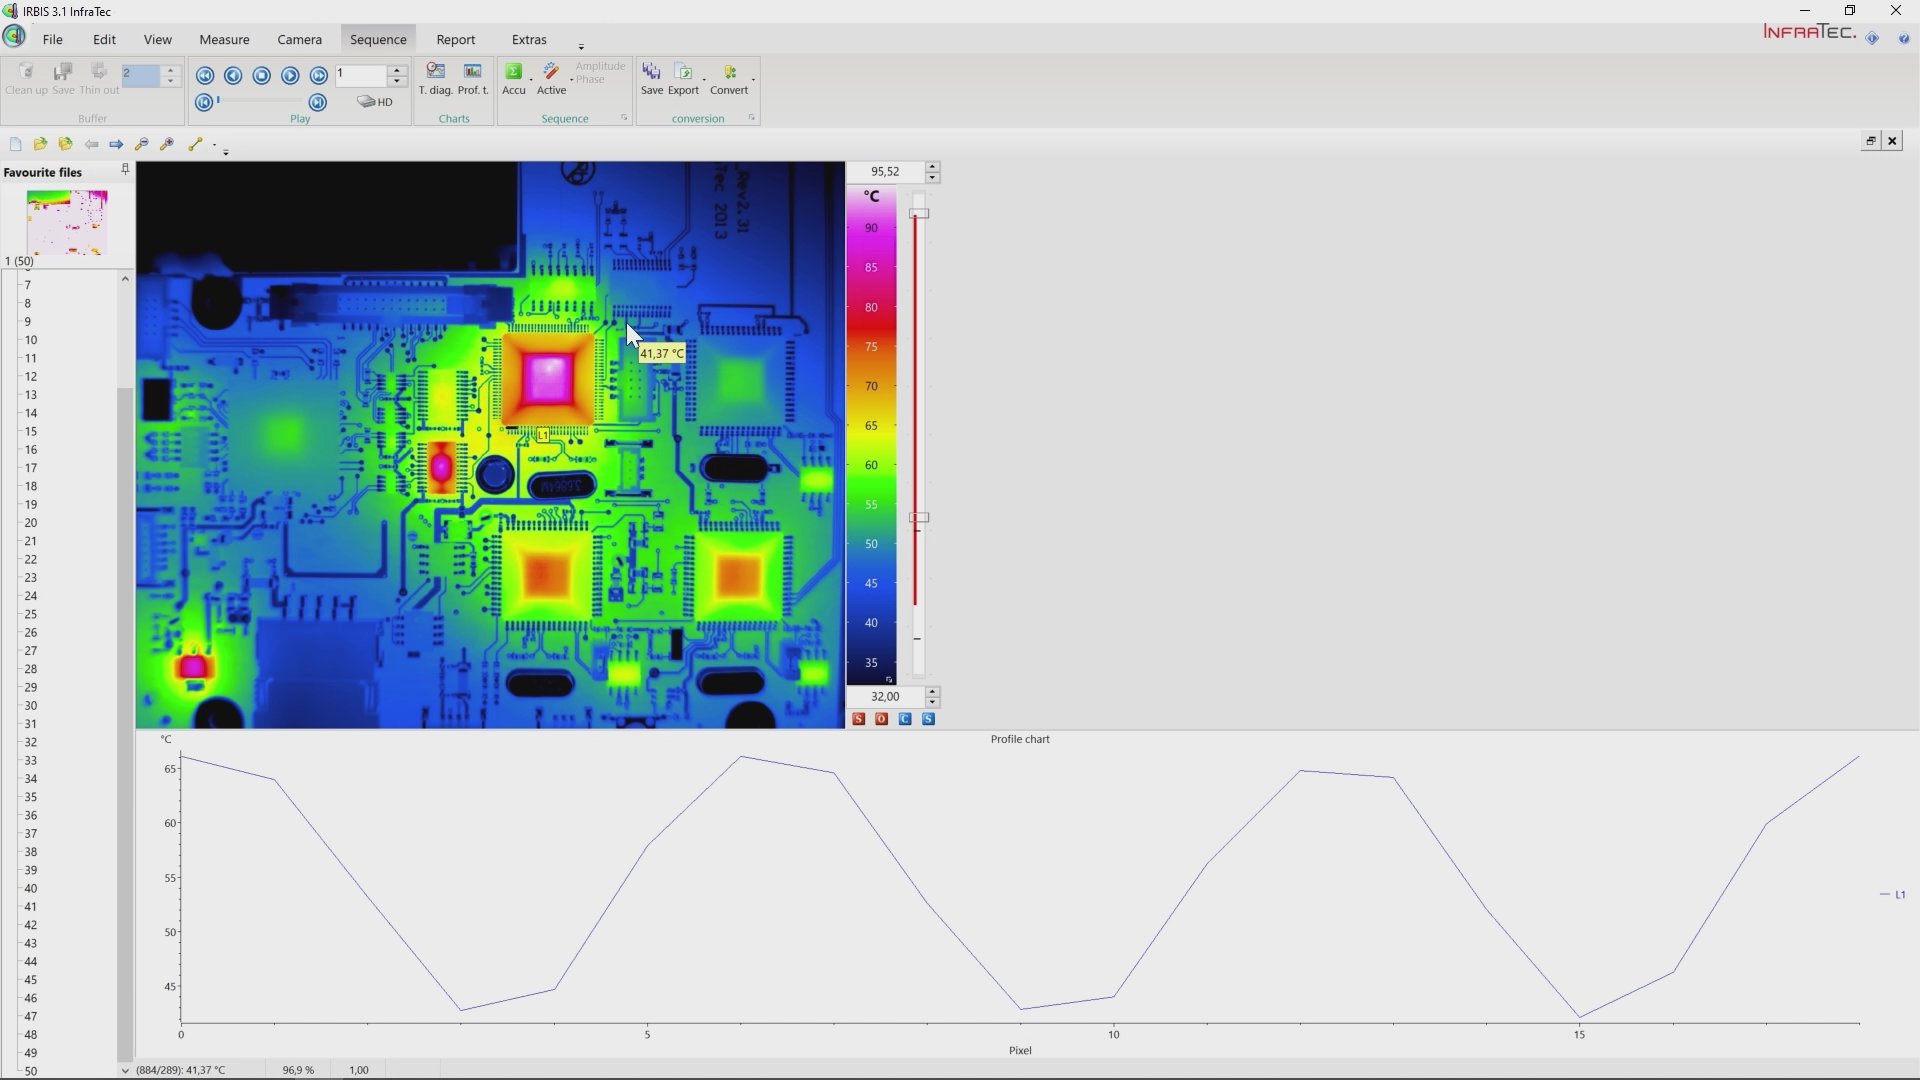Open the line tool dropdown arrow
This screenshot has height=1080, width=1920.
click(213, 145)
